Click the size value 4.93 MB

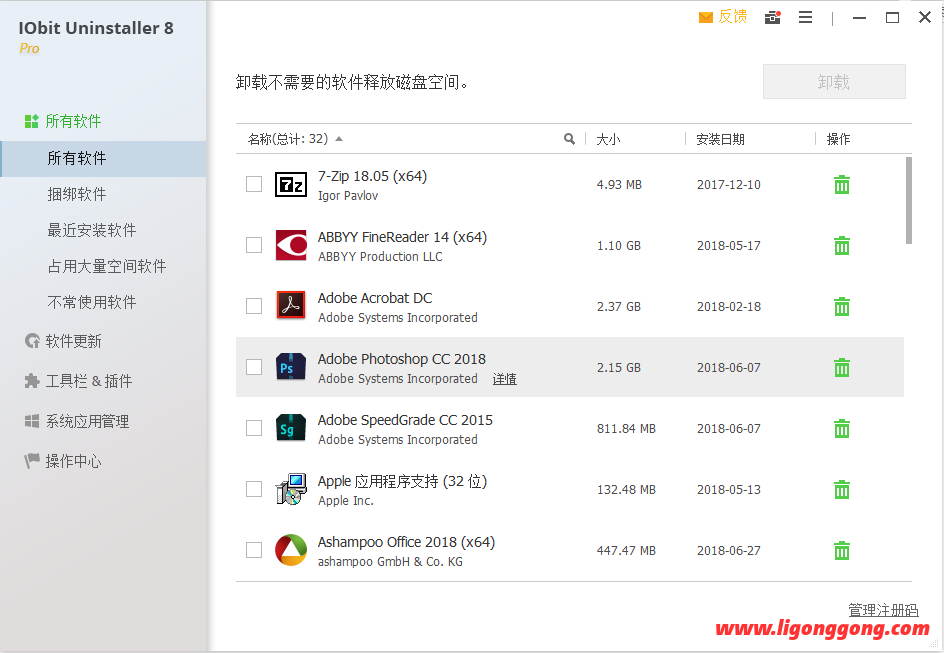[619, 185]
